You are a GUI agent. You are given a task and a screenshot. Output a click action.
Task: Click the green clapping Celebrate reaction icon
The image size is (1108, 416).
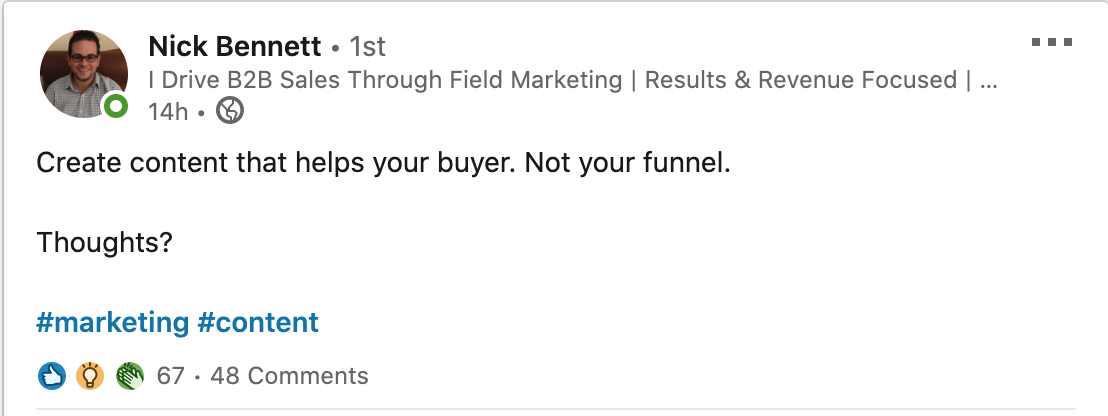[129, 376]
